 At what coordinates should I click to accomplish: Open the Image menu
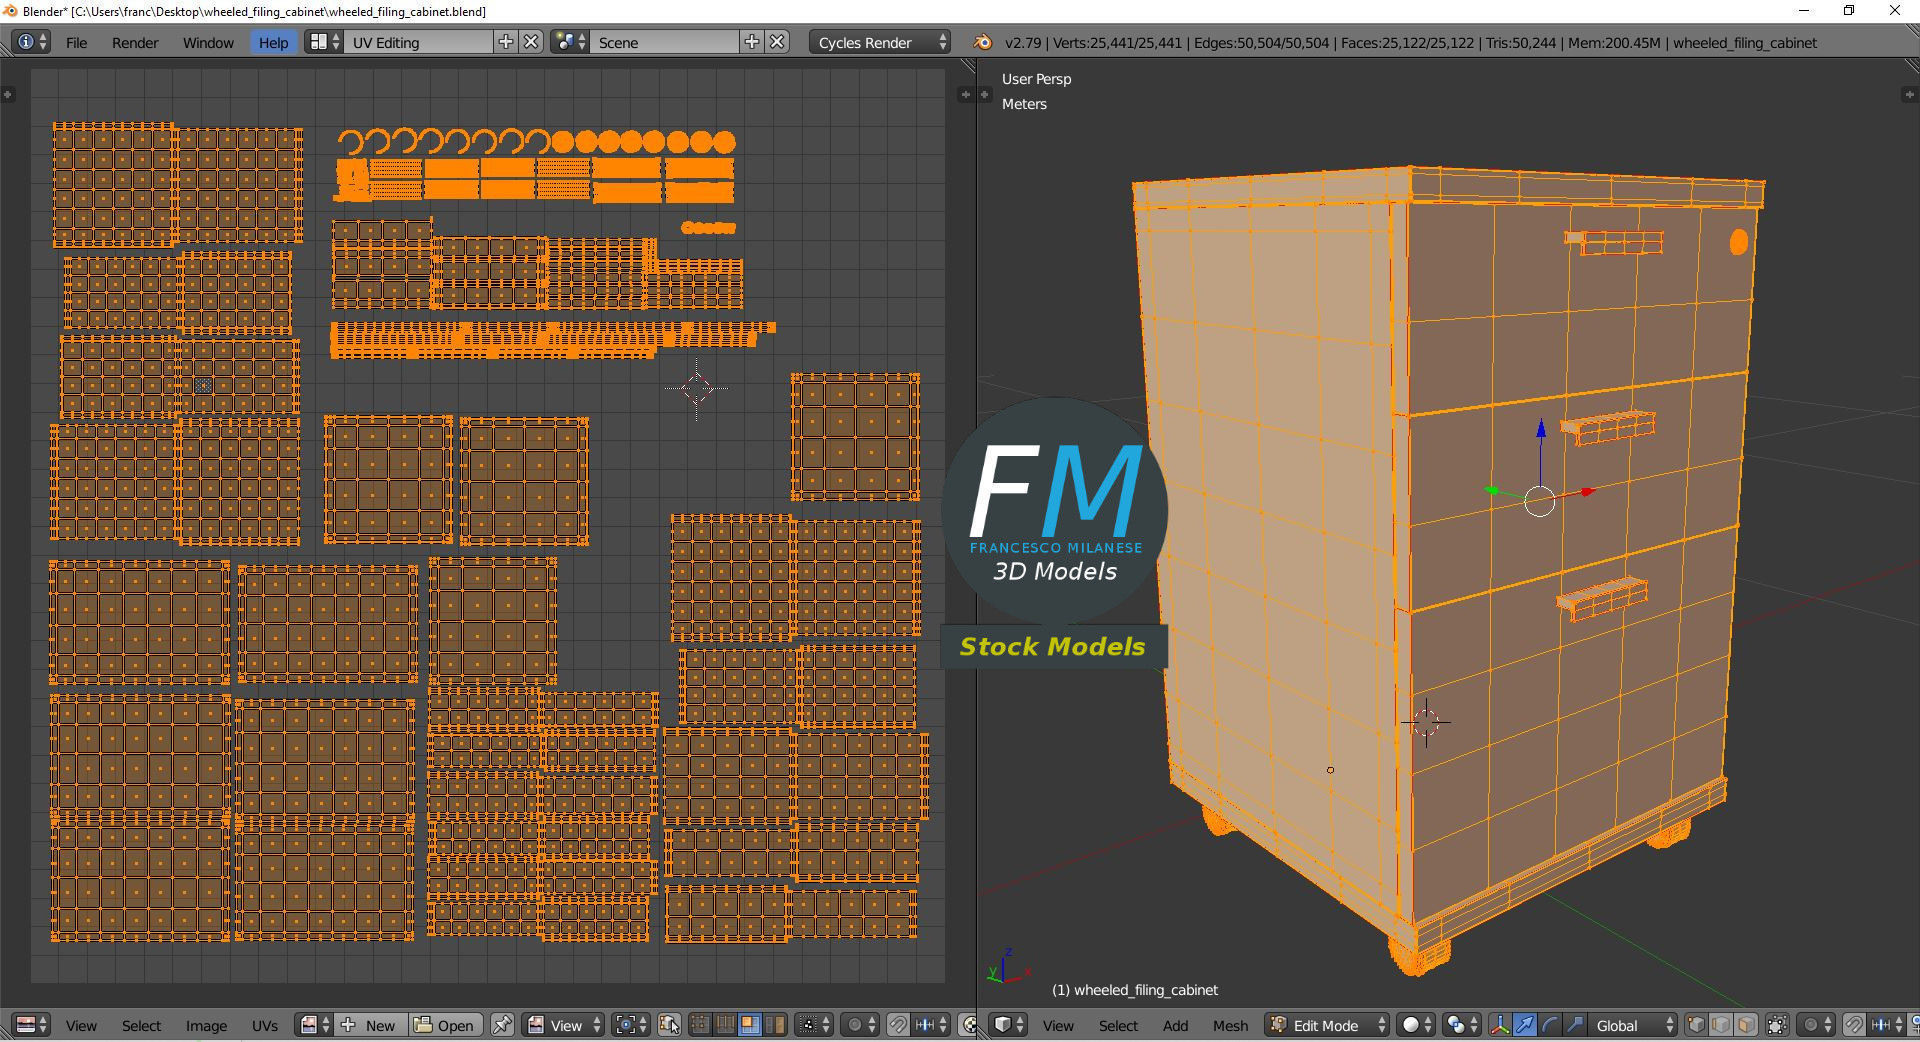(206, 1025)
